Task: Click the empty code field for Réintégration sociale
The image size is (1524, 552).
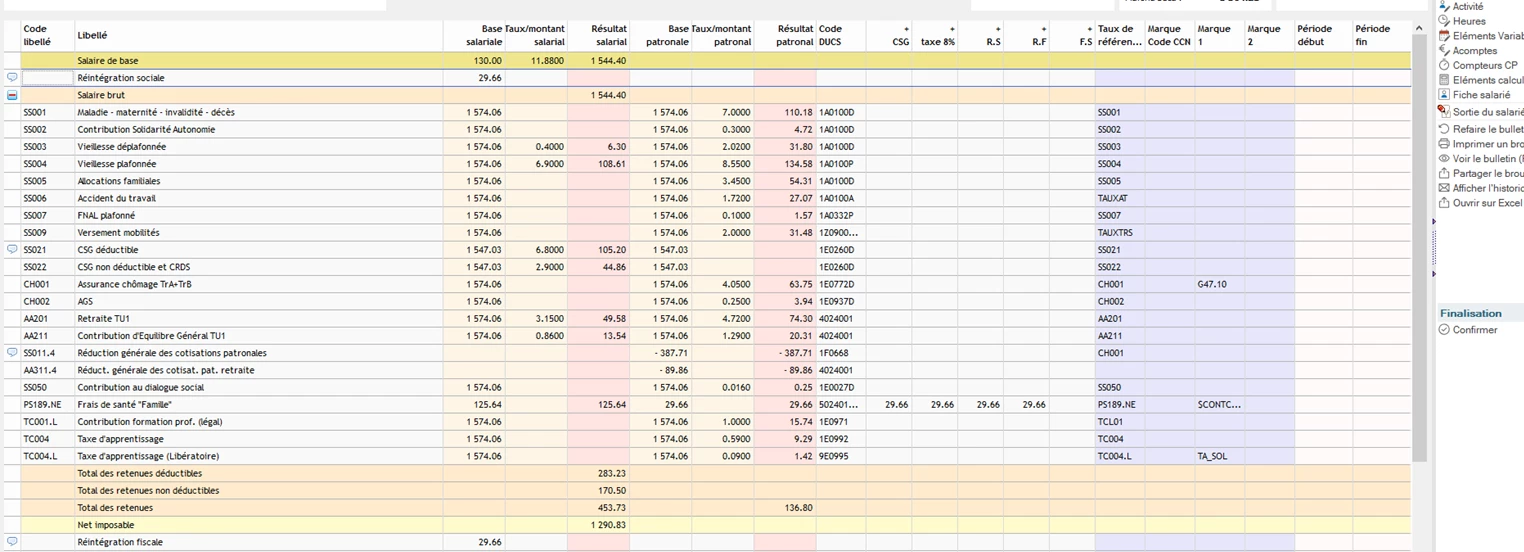Action: coord(47,78)
